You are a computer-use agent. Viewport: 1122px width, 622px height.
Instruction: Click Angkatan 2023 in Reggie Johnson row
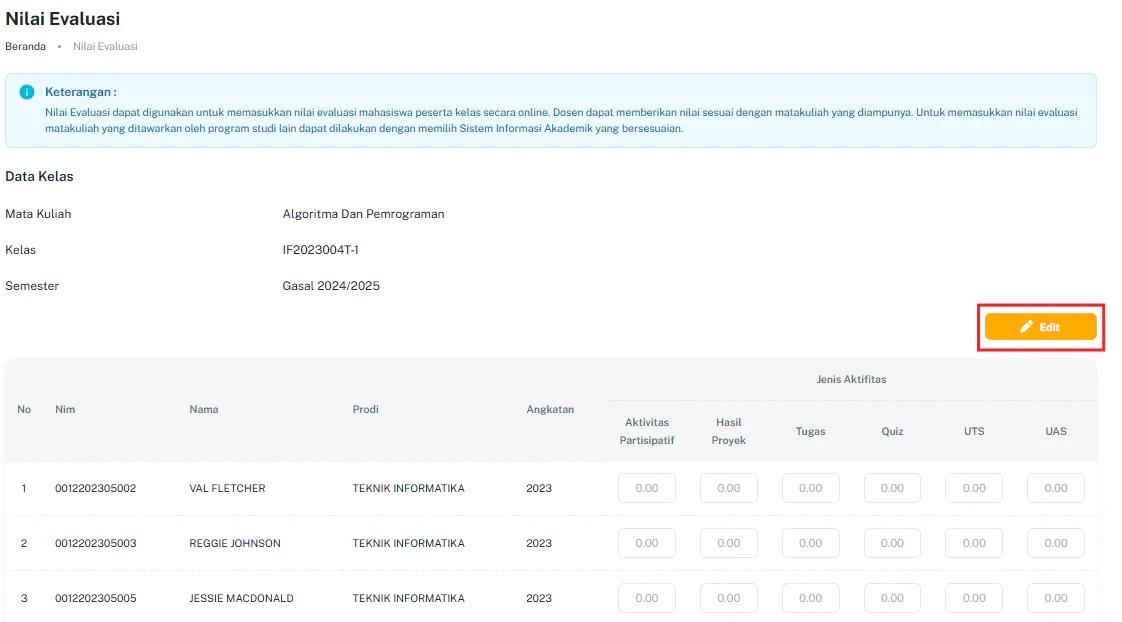click(539, 543)
